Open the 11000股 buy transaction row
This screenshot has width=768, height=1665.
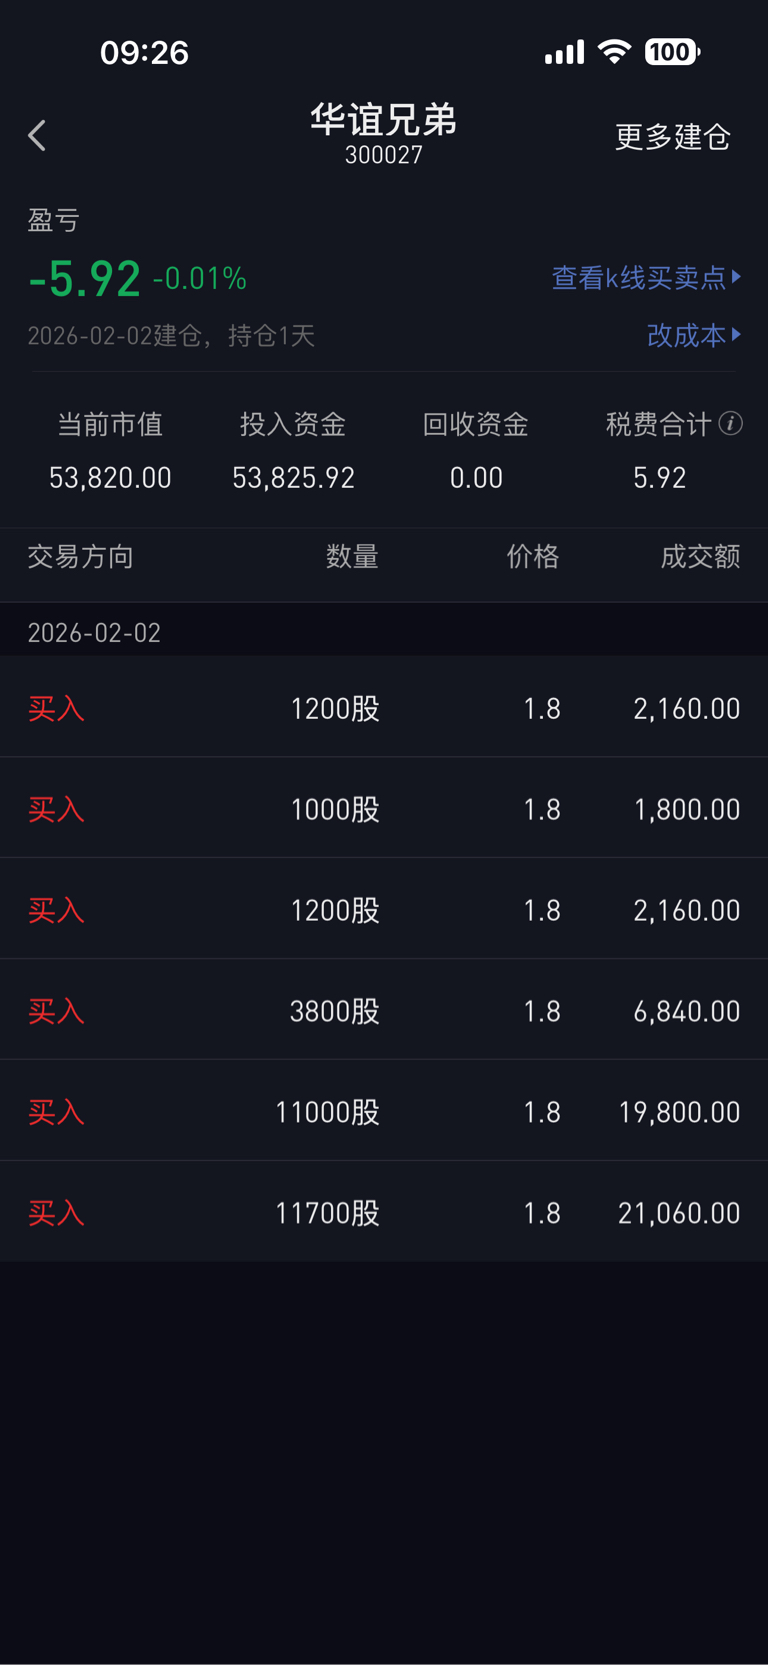click(x=384, y=1112)
